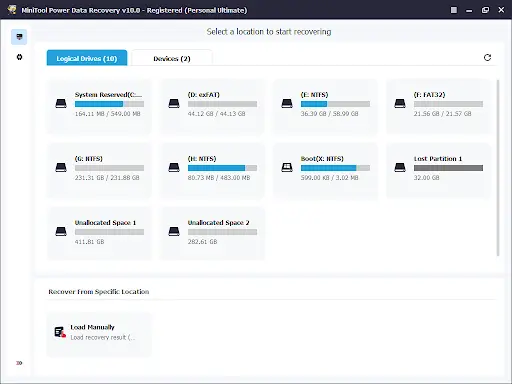512x384 pixels.
Task: Click drive icon for Boot(X: NTFS)
Action: [287, 167]
